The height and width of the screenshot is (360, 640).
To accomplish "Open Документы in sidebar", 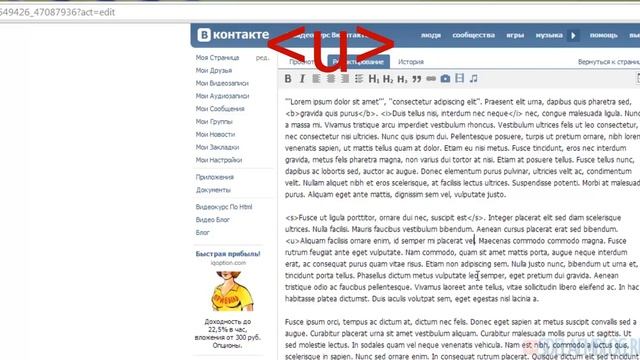I will [213, 190].
